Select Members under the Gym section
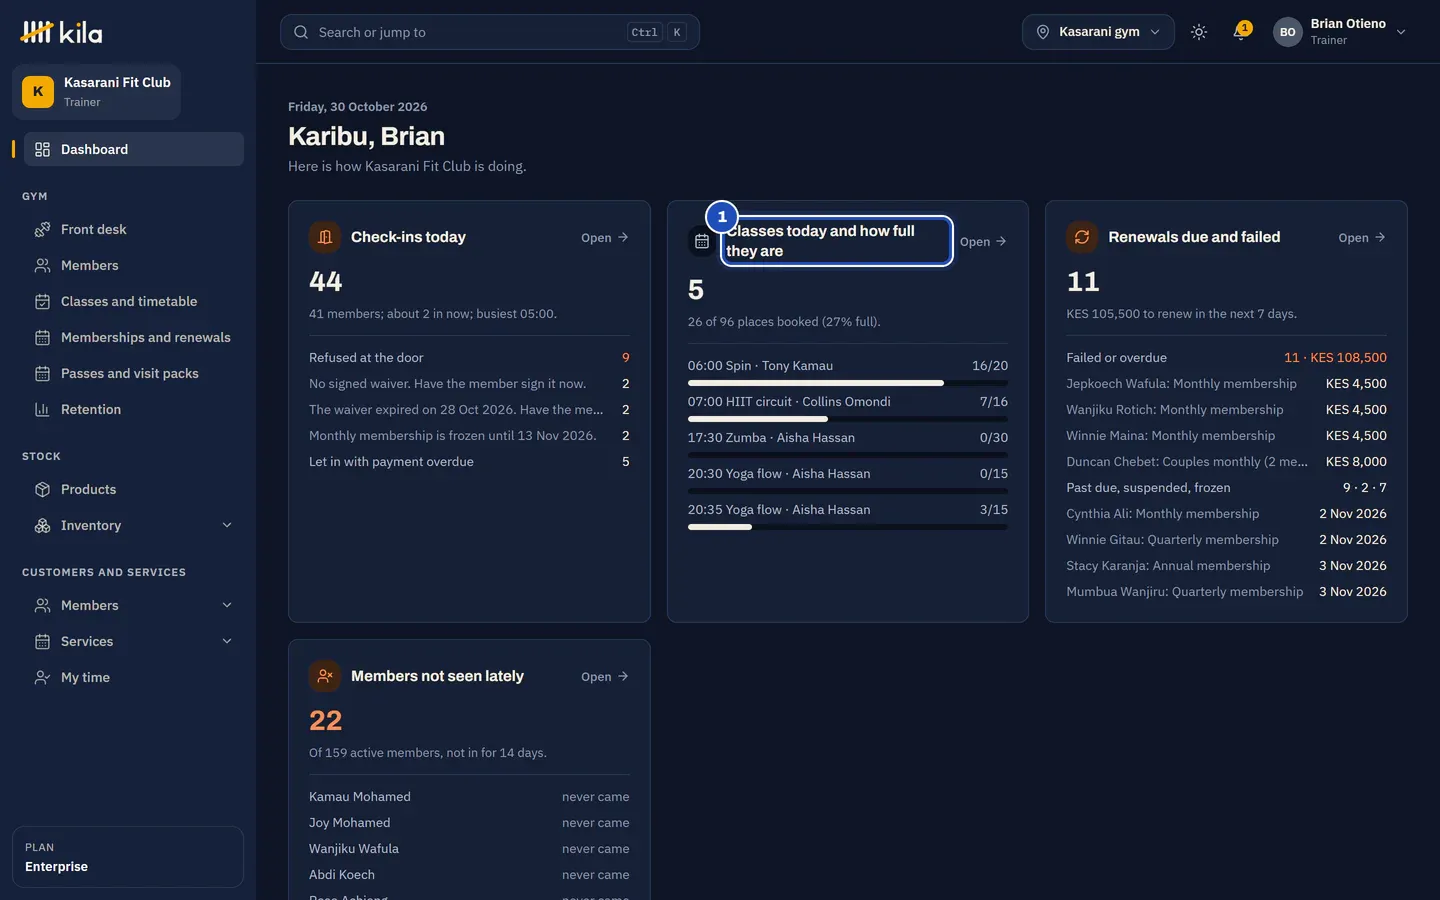 pos(134,265)
